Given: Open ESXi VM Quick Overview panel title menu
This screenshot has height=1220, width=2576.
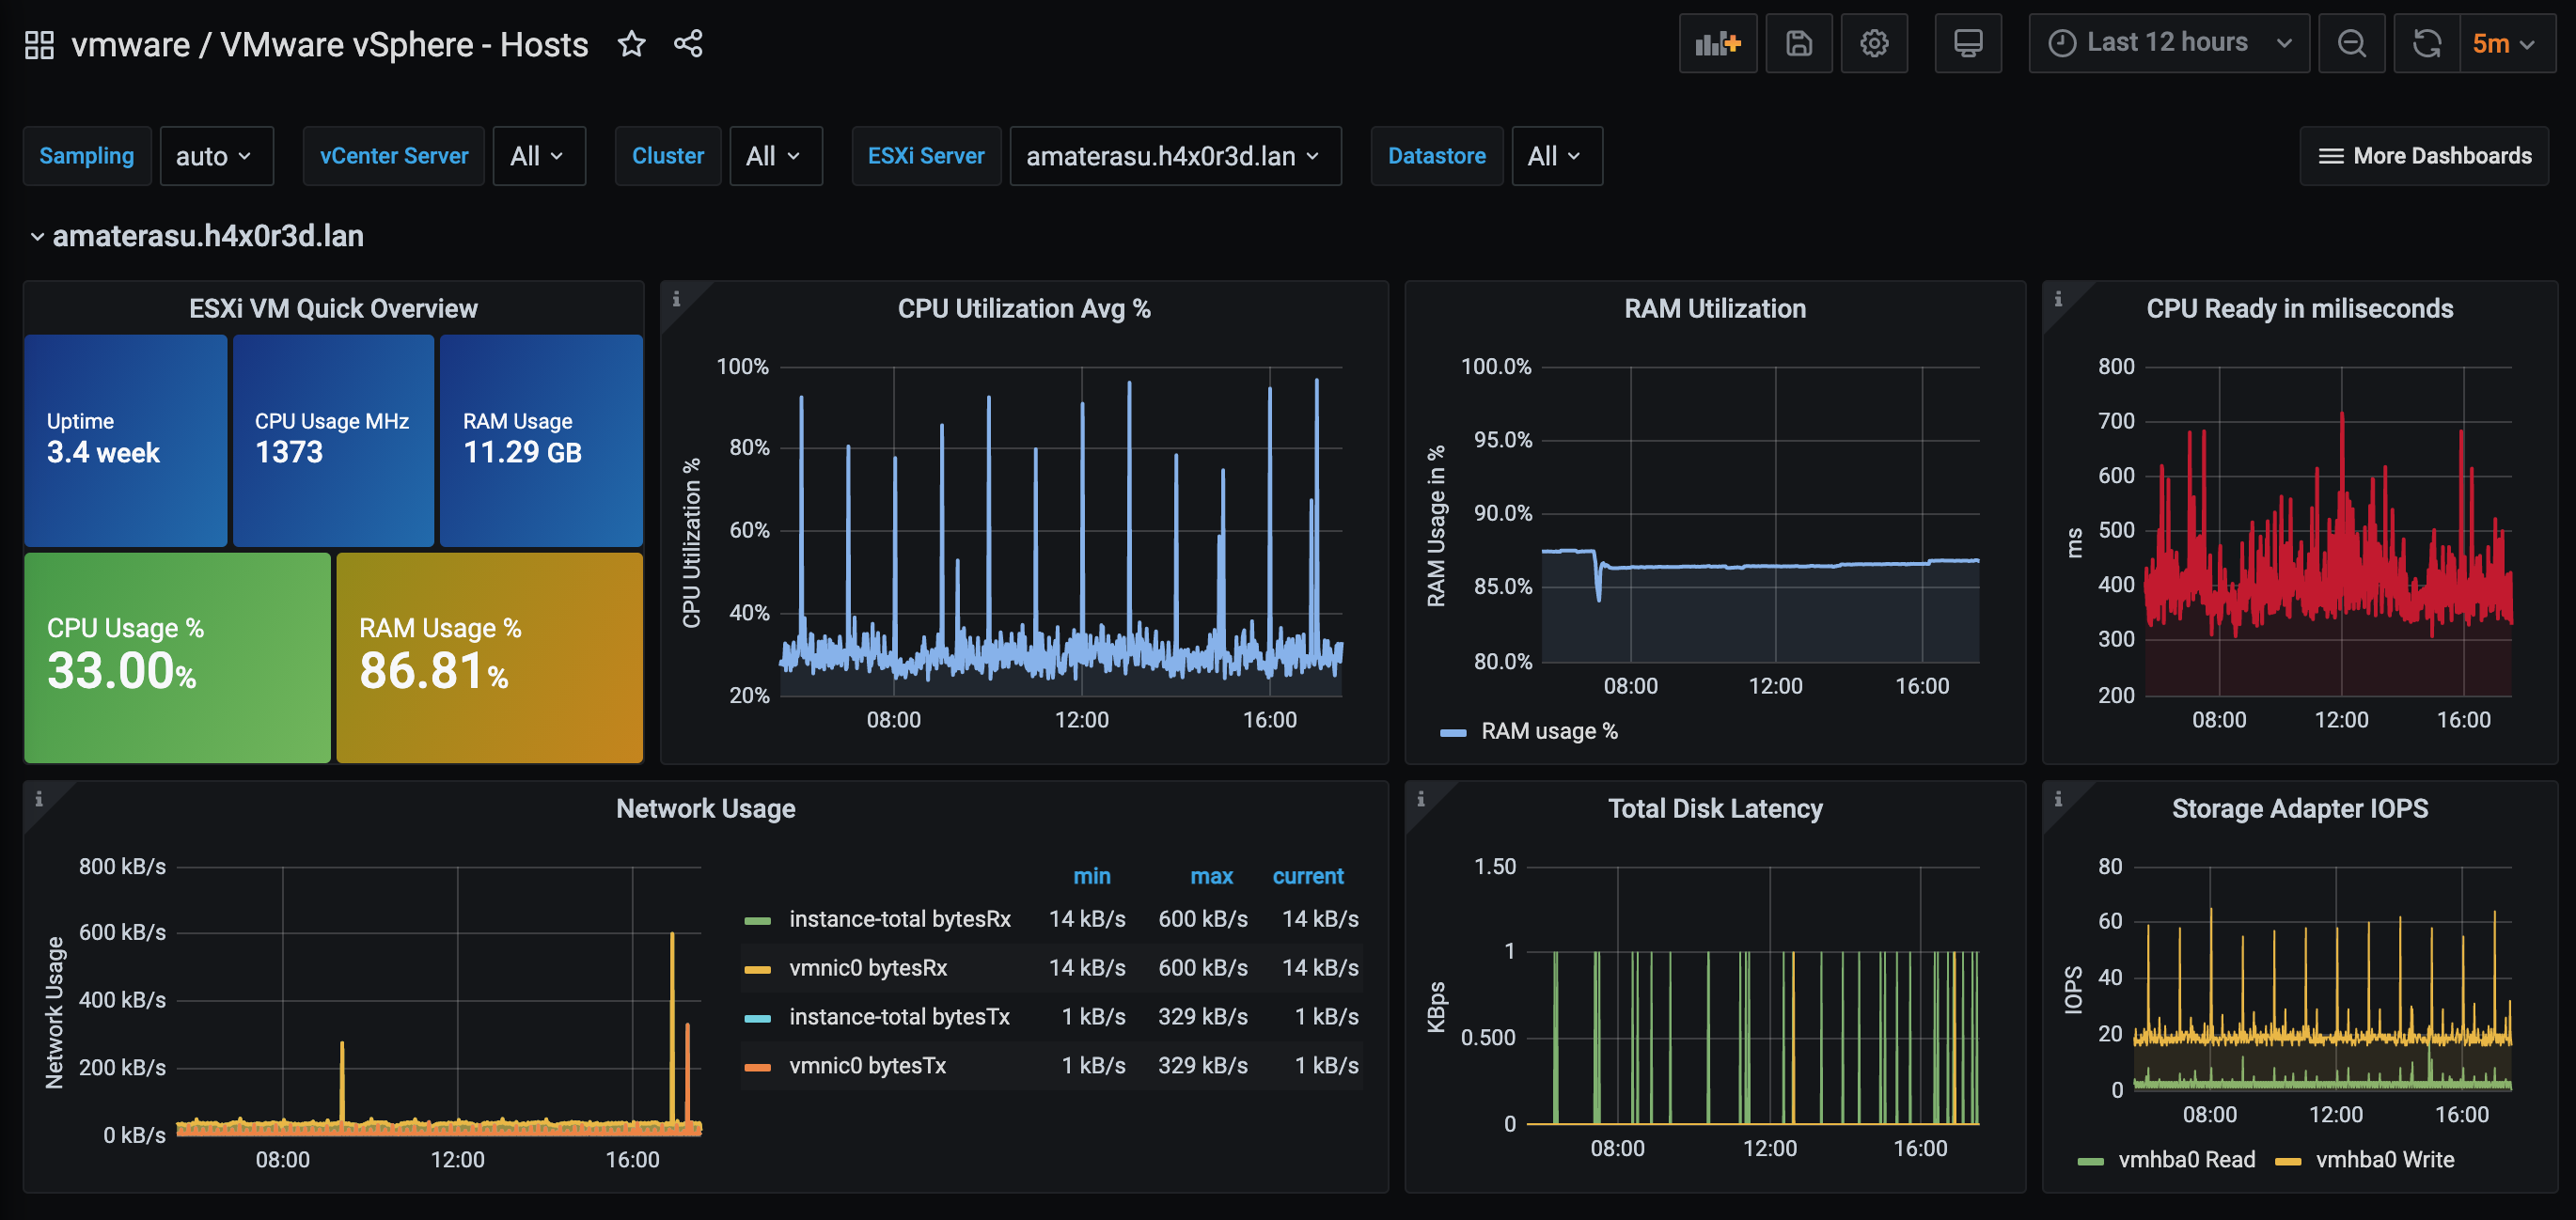Looking at the screenshot, I should [333, 308].
